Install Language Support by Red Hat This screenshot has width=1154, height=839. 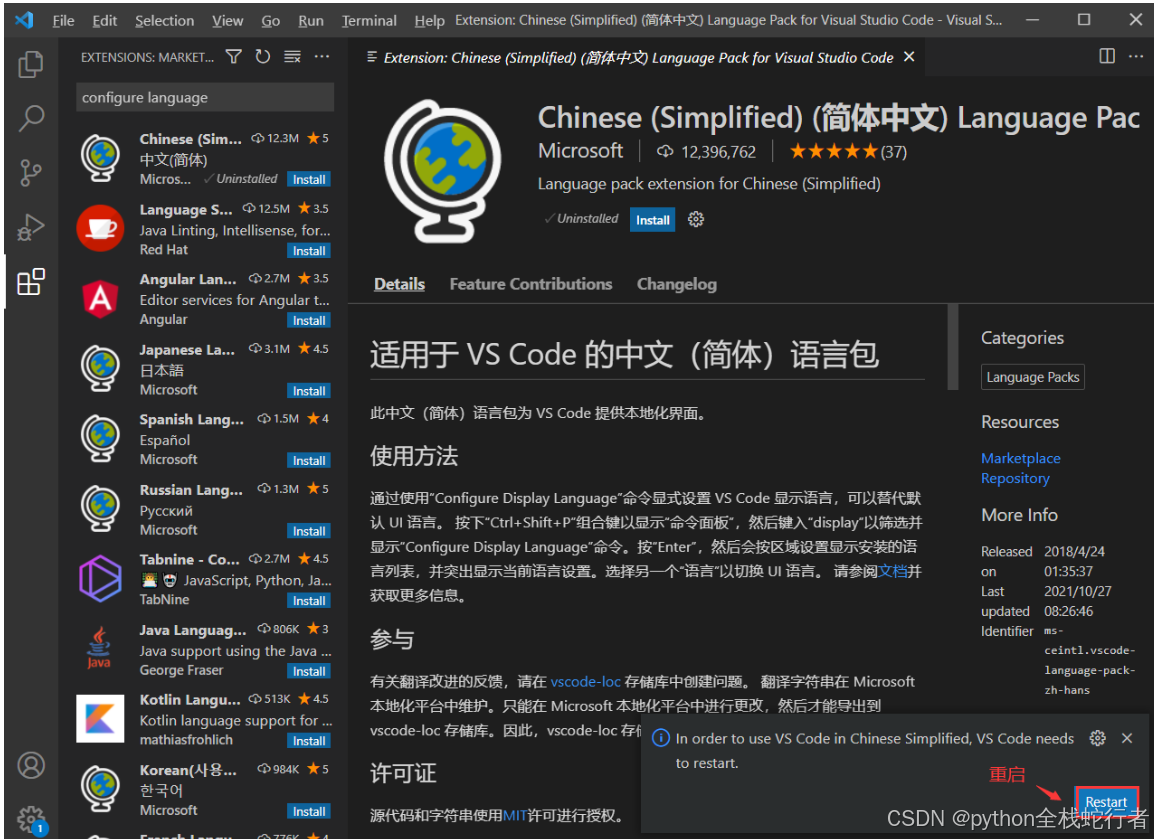tap(308, 251)
